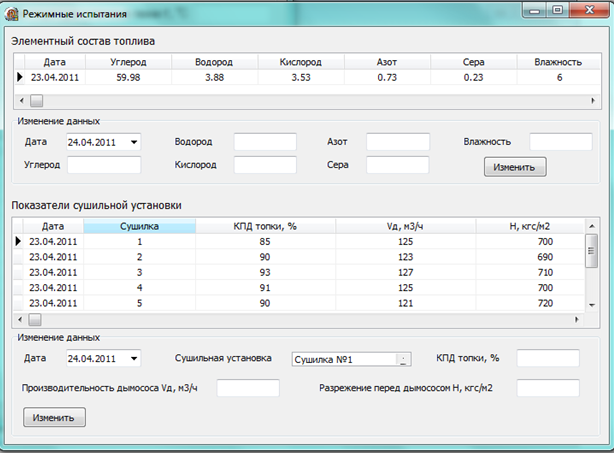Open the dryer section date dropdown
Screen dimensions: 614x453
point(134,358)
